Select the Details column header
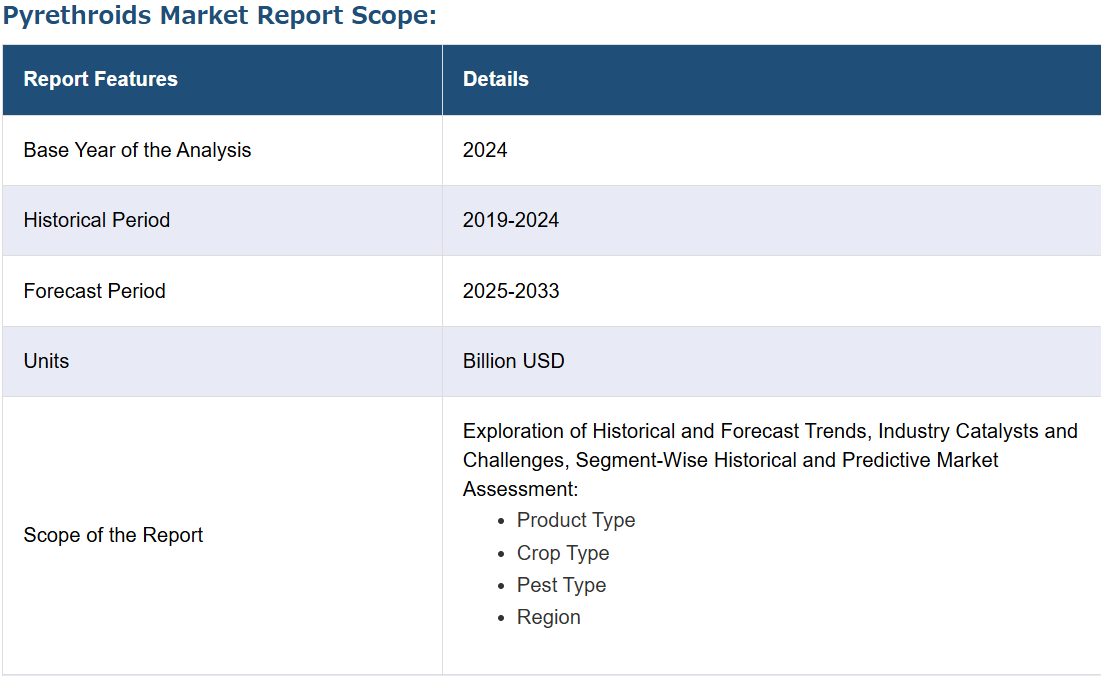Screen dimensions: 1101x676 [x=496, y=79]
